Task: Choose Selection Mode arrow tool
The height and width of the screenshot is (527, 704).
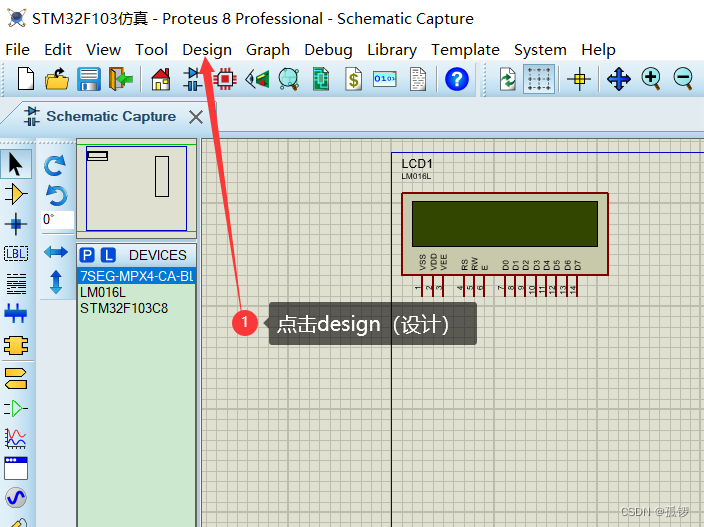Action: pos(16,164)
